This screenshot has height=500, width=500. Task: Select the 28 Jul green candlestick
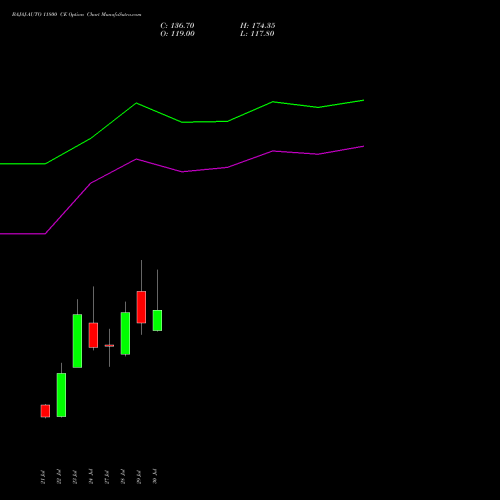click(x=125, y=333)
